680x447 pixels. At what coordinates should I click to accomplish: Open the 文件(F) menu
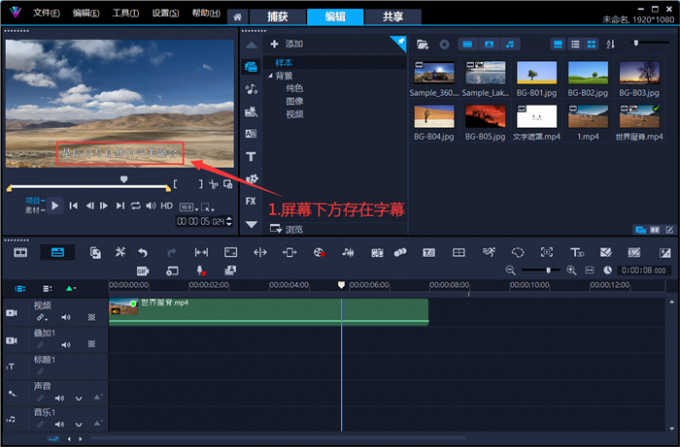pos(46,14)
